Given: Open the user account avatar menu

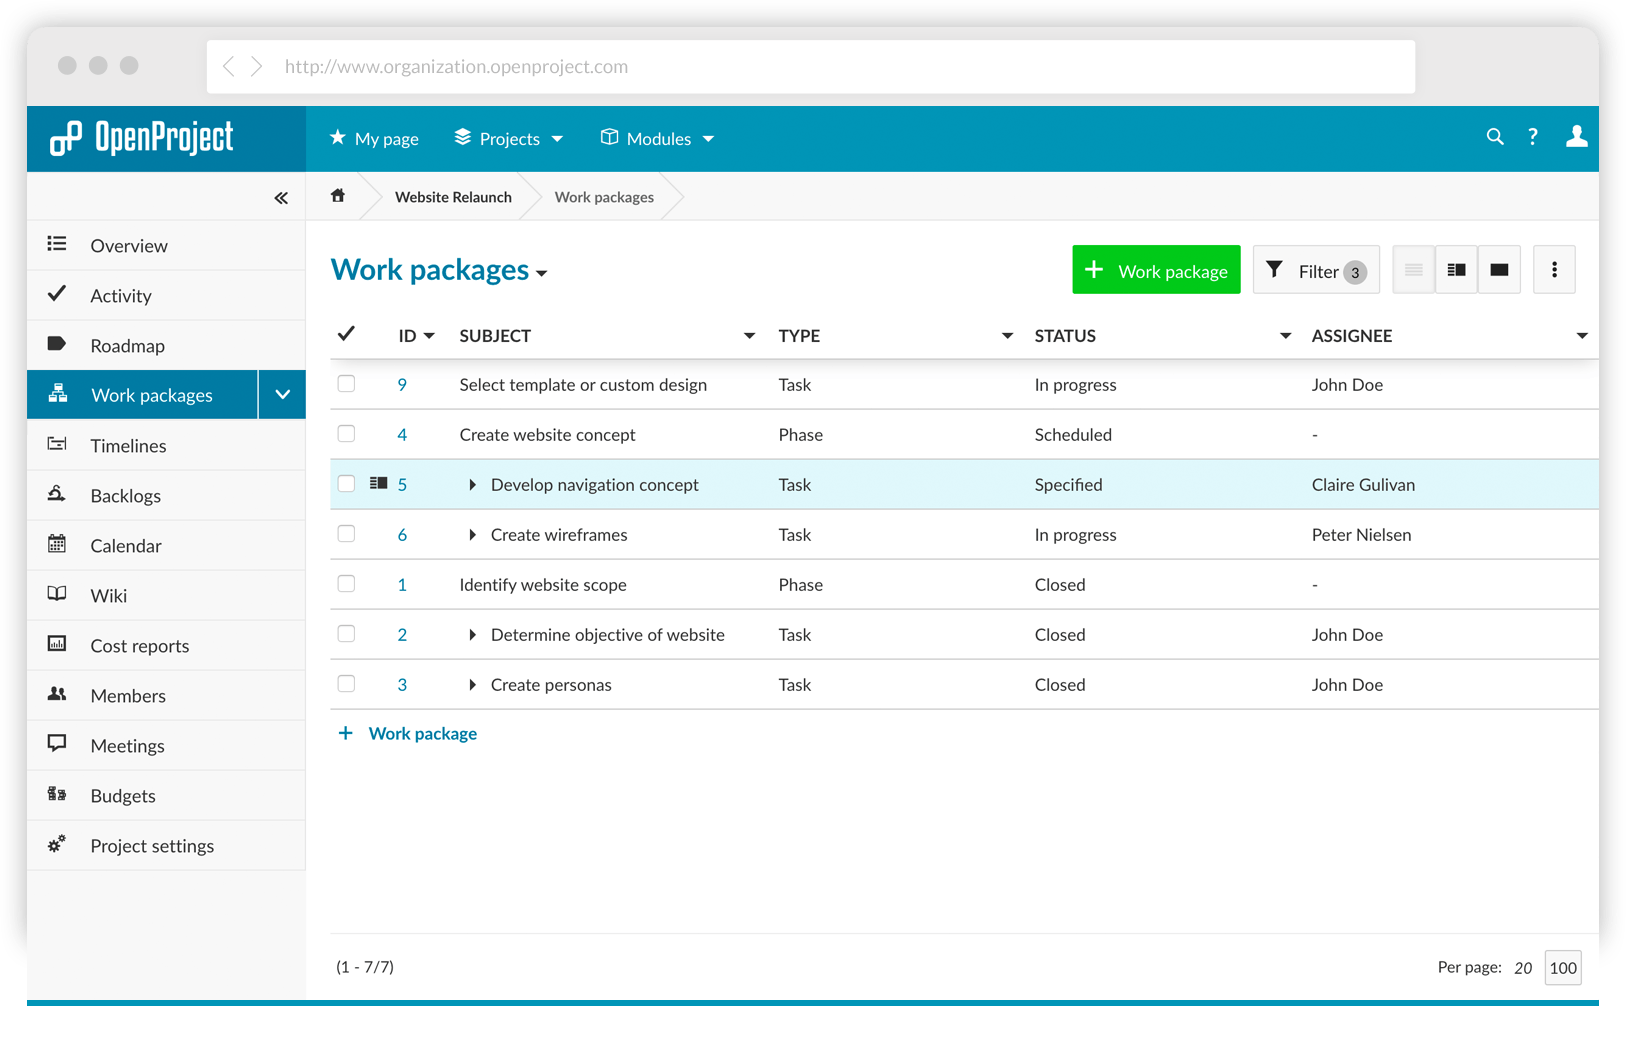Looking at the screenshot, I should tap(1576, 137).
